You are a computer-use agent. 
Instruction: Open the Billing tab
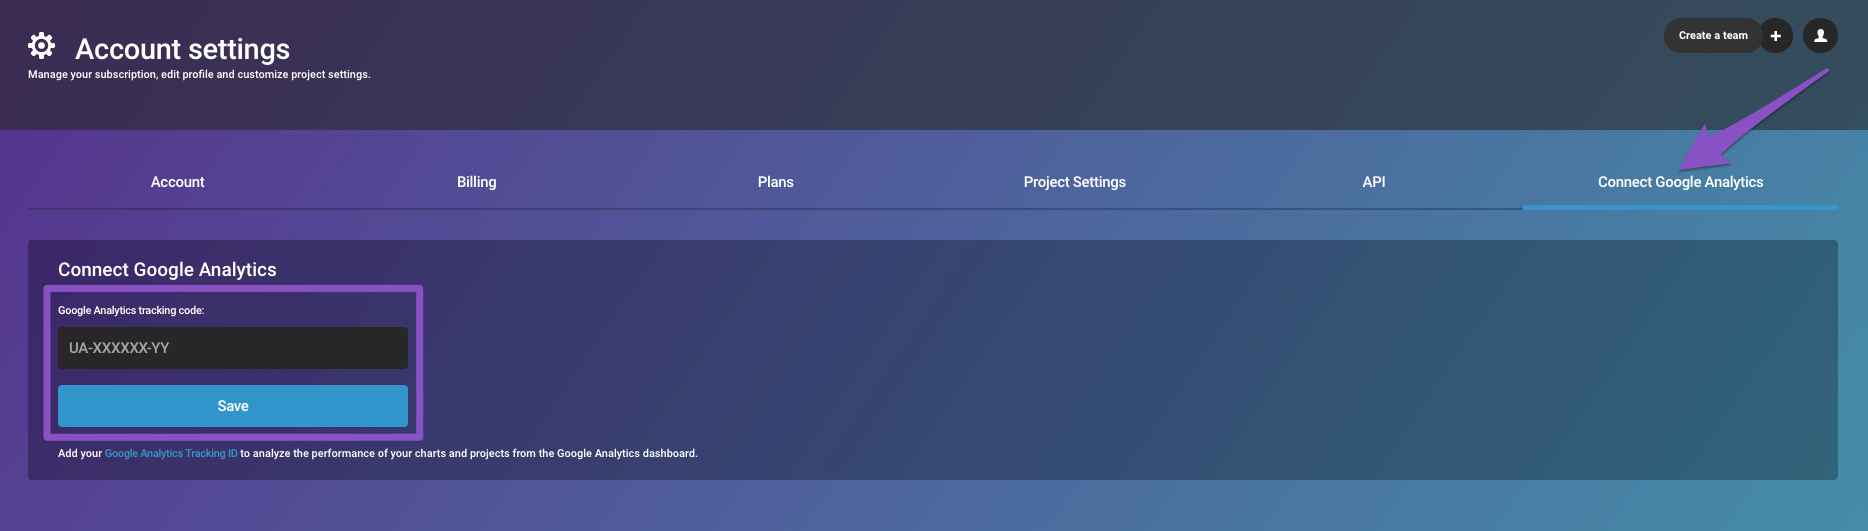coord(476,182)
